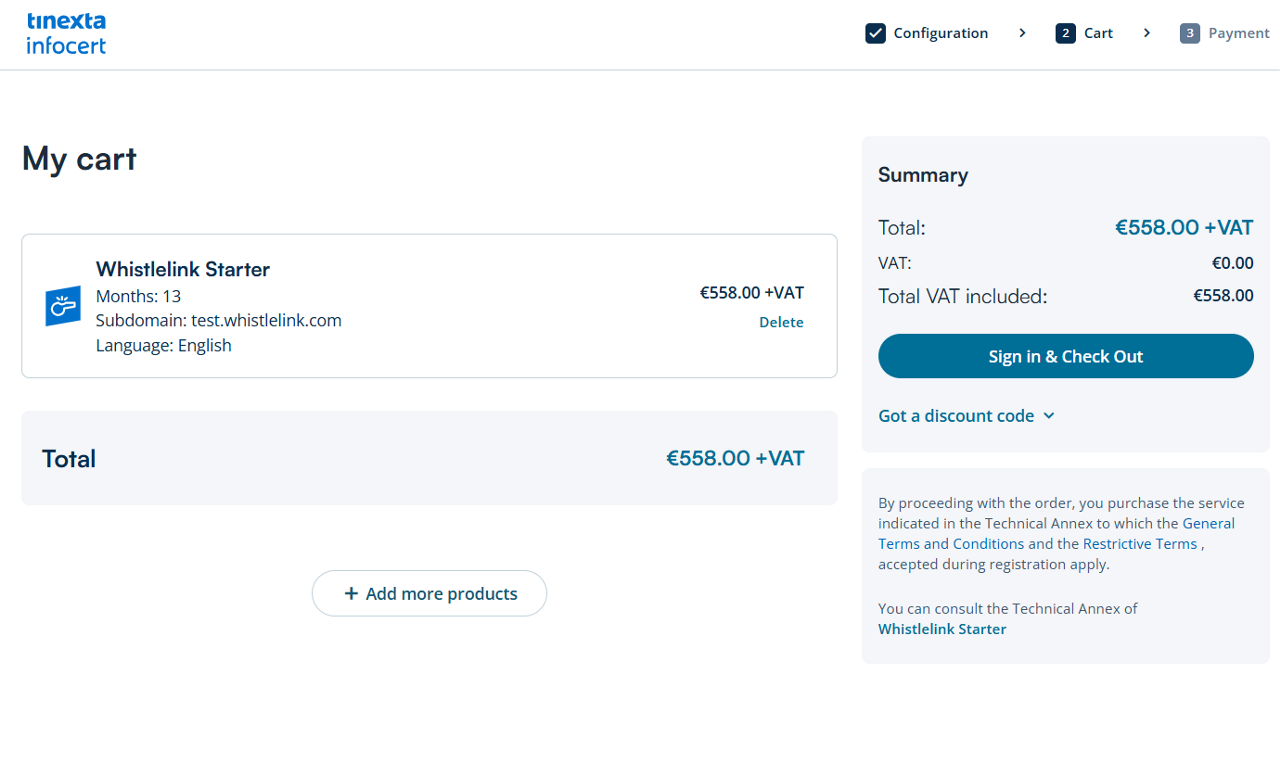Click the Payment step number badge
The image size is (1280, 762).
click(x=1189, y=33)
